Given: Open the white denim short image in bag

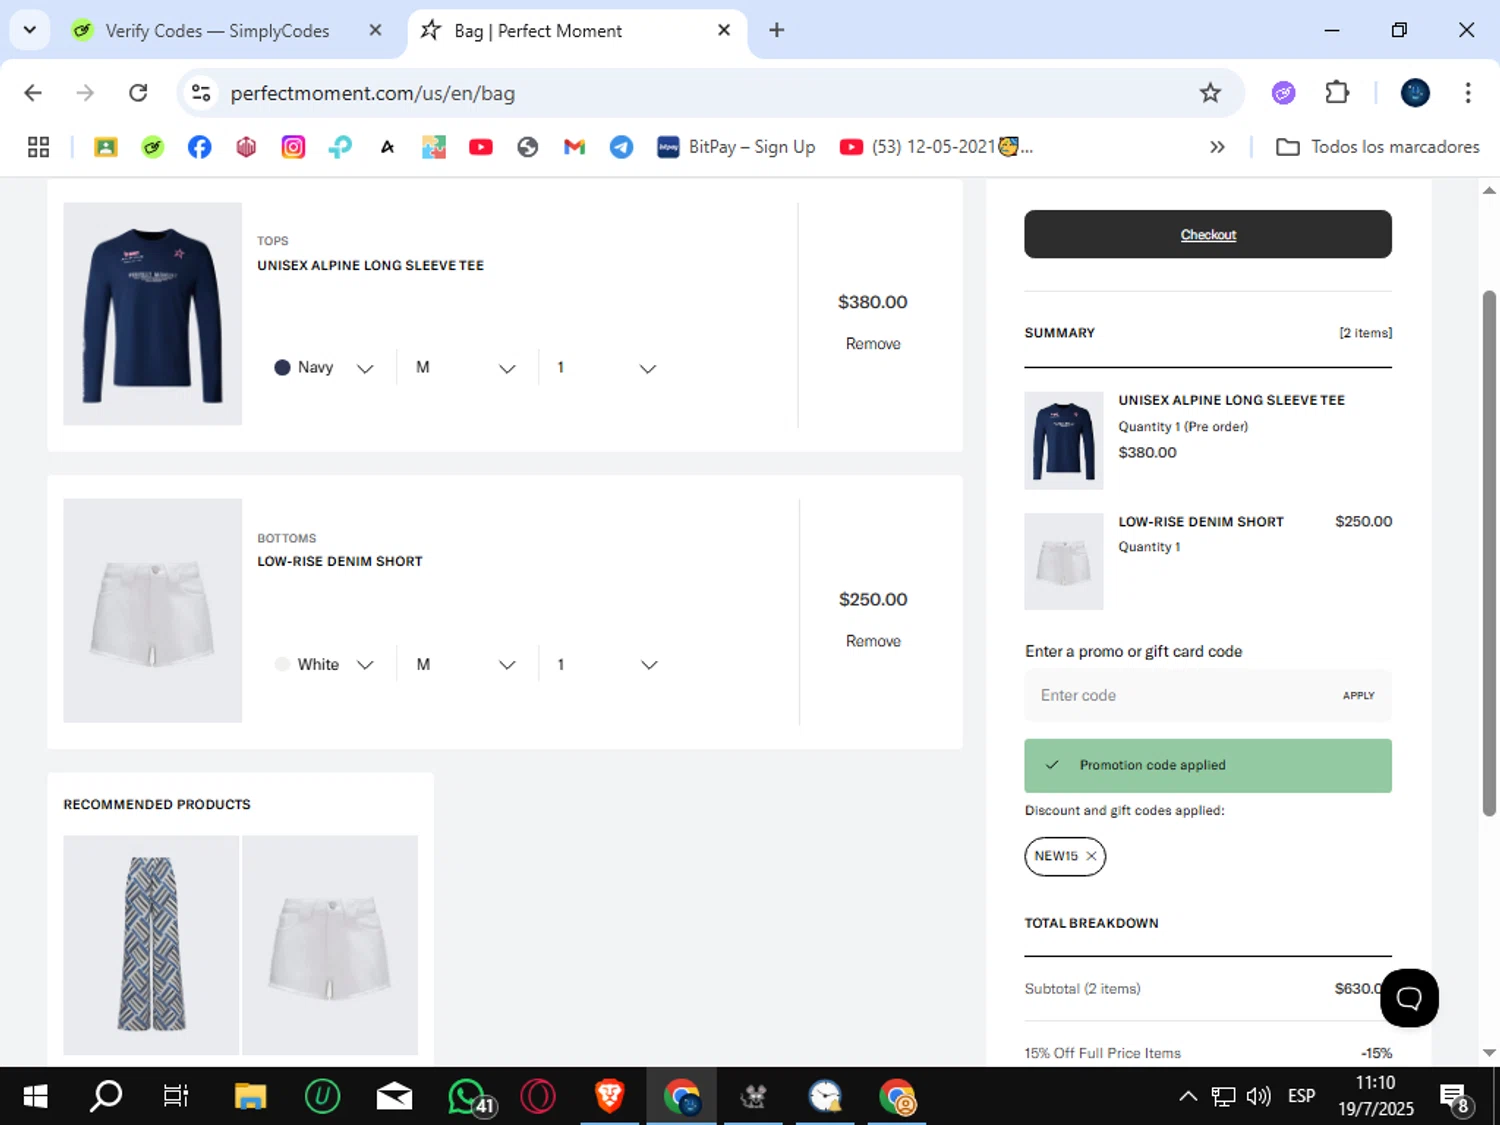Looking at the screenshot, I should coord(152,610).
